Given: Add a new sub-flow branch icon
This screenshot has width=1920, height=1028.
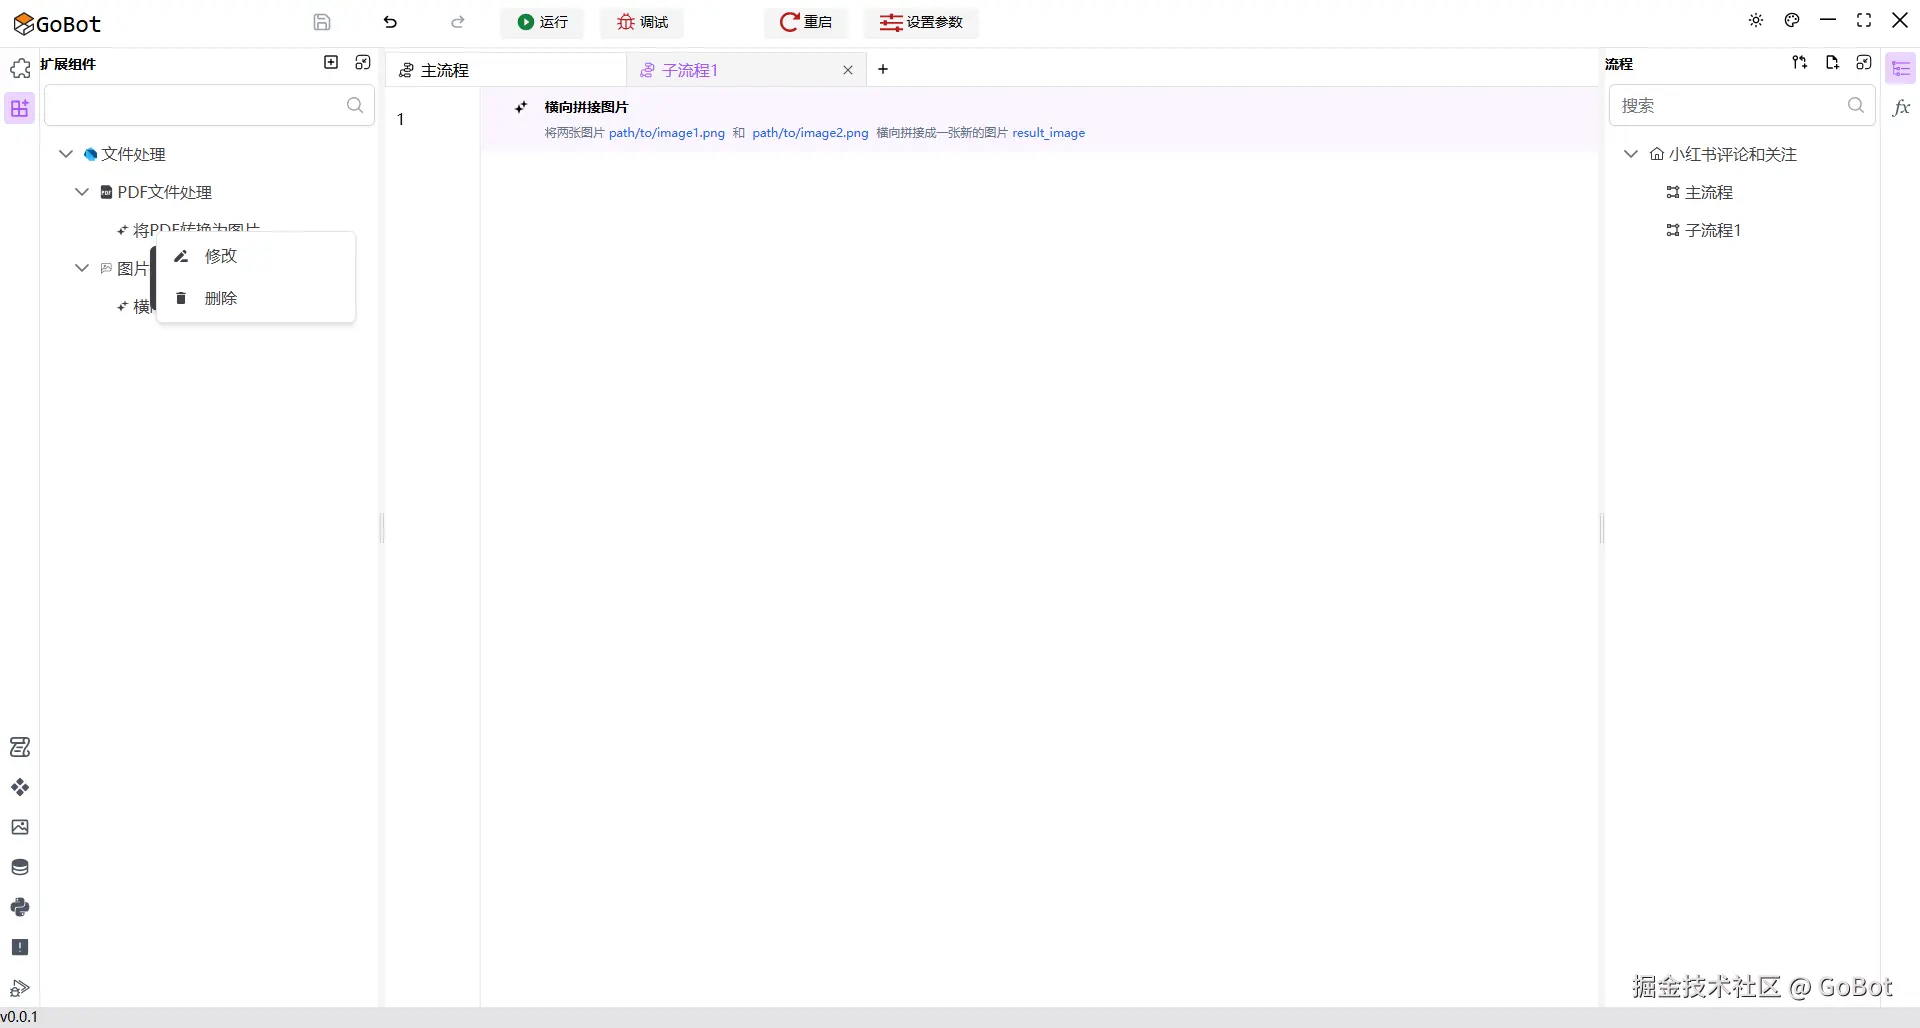Looking at the screenshot, I should 1800,62.
